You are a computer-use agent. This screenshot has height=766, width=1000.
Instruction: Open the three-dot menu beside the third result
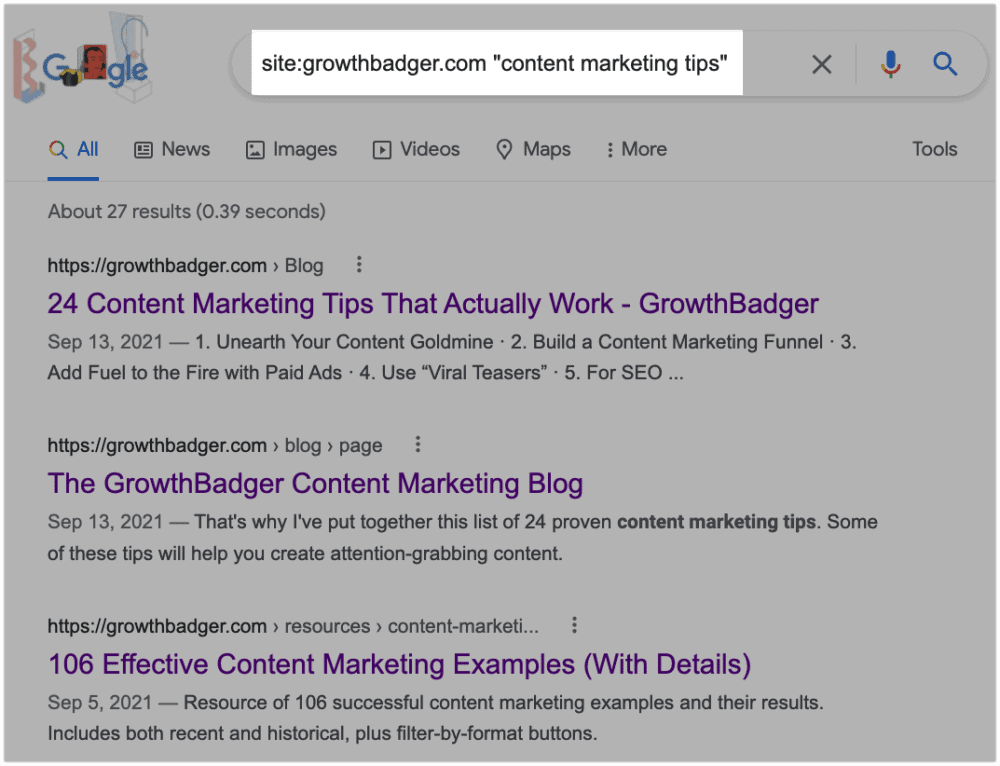(574, 624)
